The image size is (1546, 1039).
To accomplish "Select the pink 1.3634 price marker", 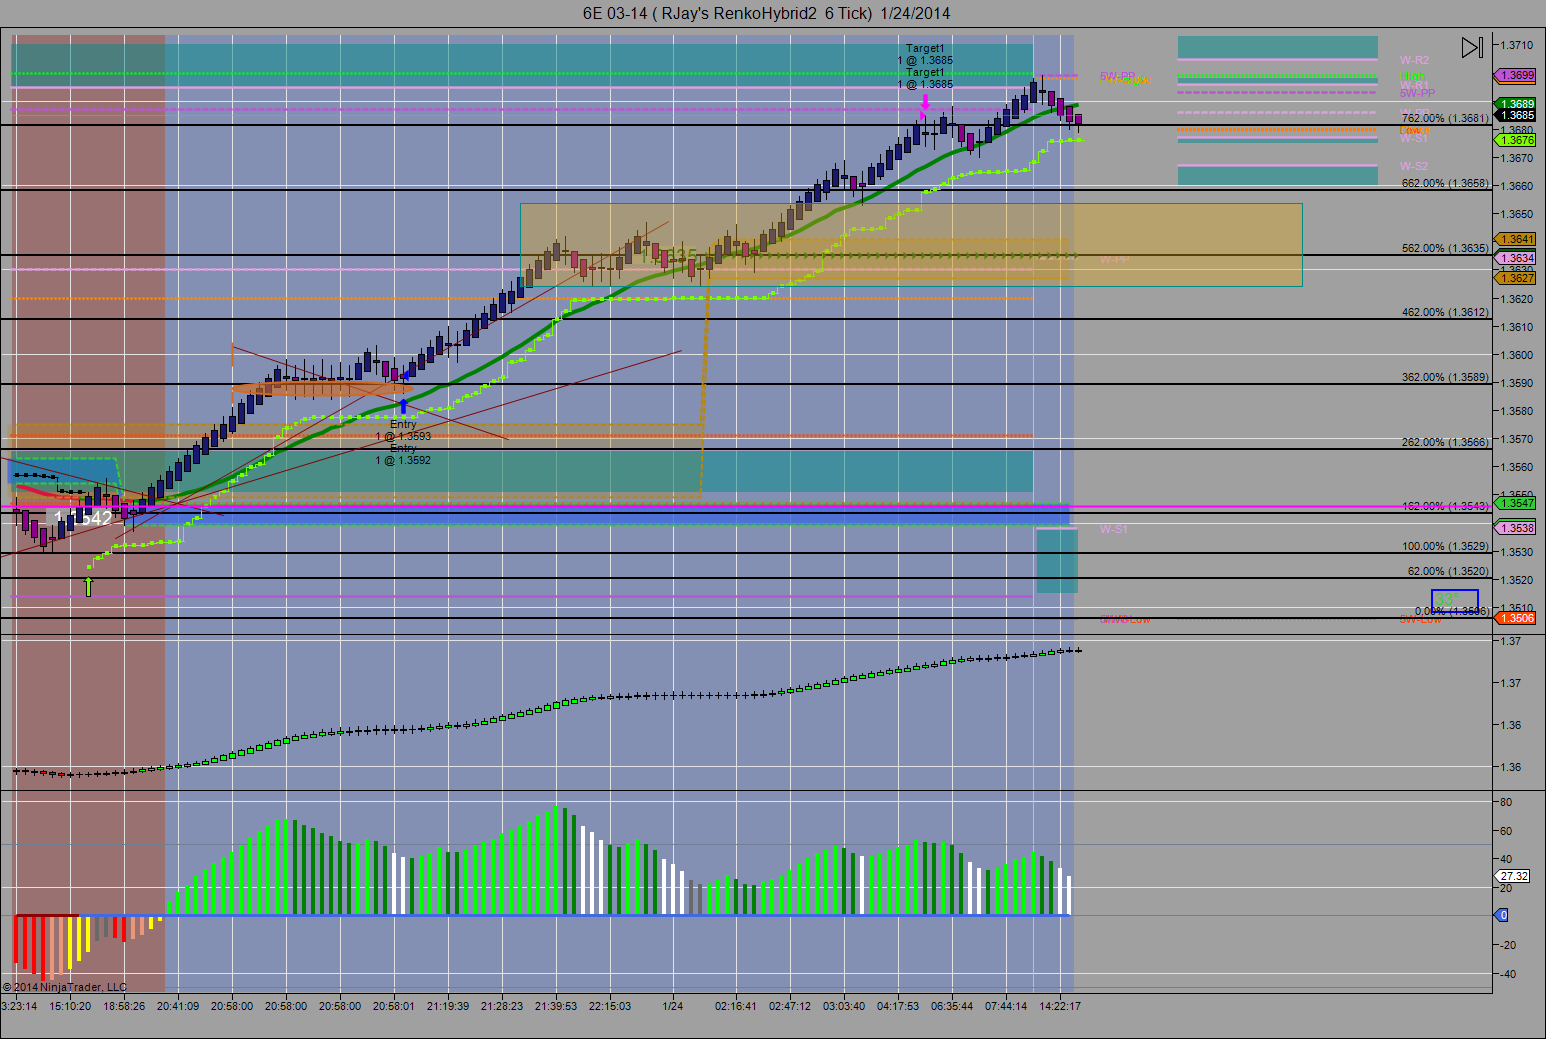I will click(1516, 258).
